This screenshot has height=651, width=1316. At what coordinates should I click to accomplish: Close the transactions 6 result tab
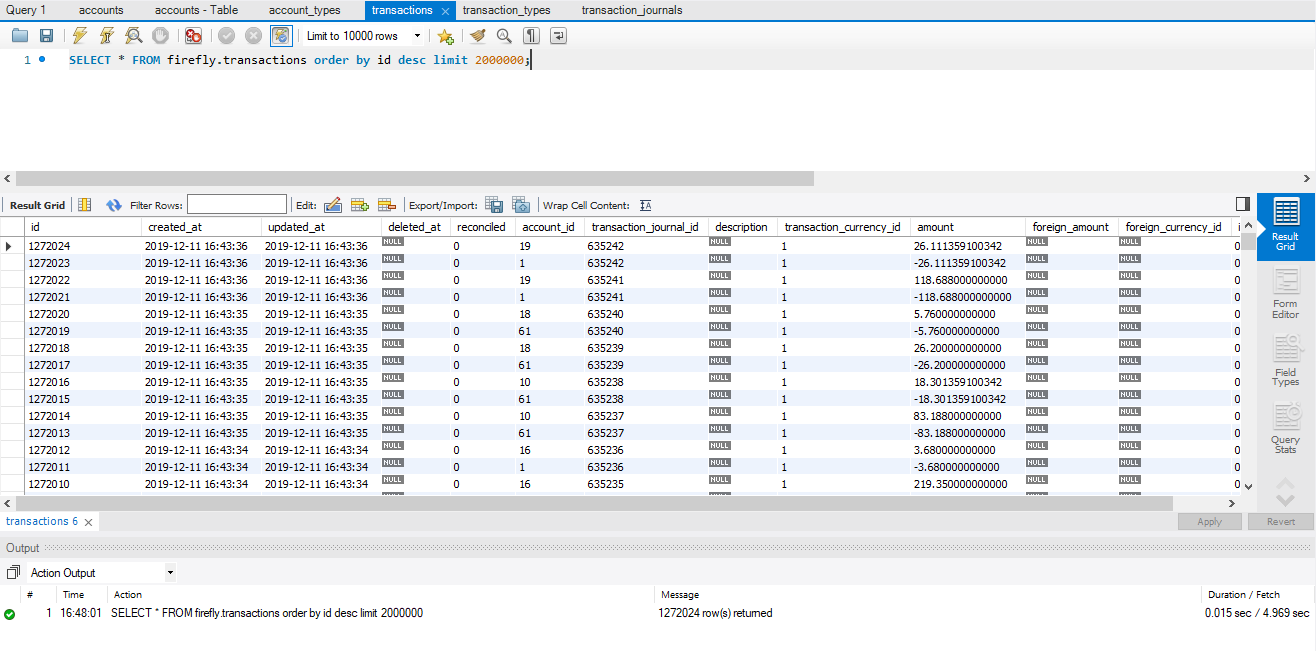[89, 522]
